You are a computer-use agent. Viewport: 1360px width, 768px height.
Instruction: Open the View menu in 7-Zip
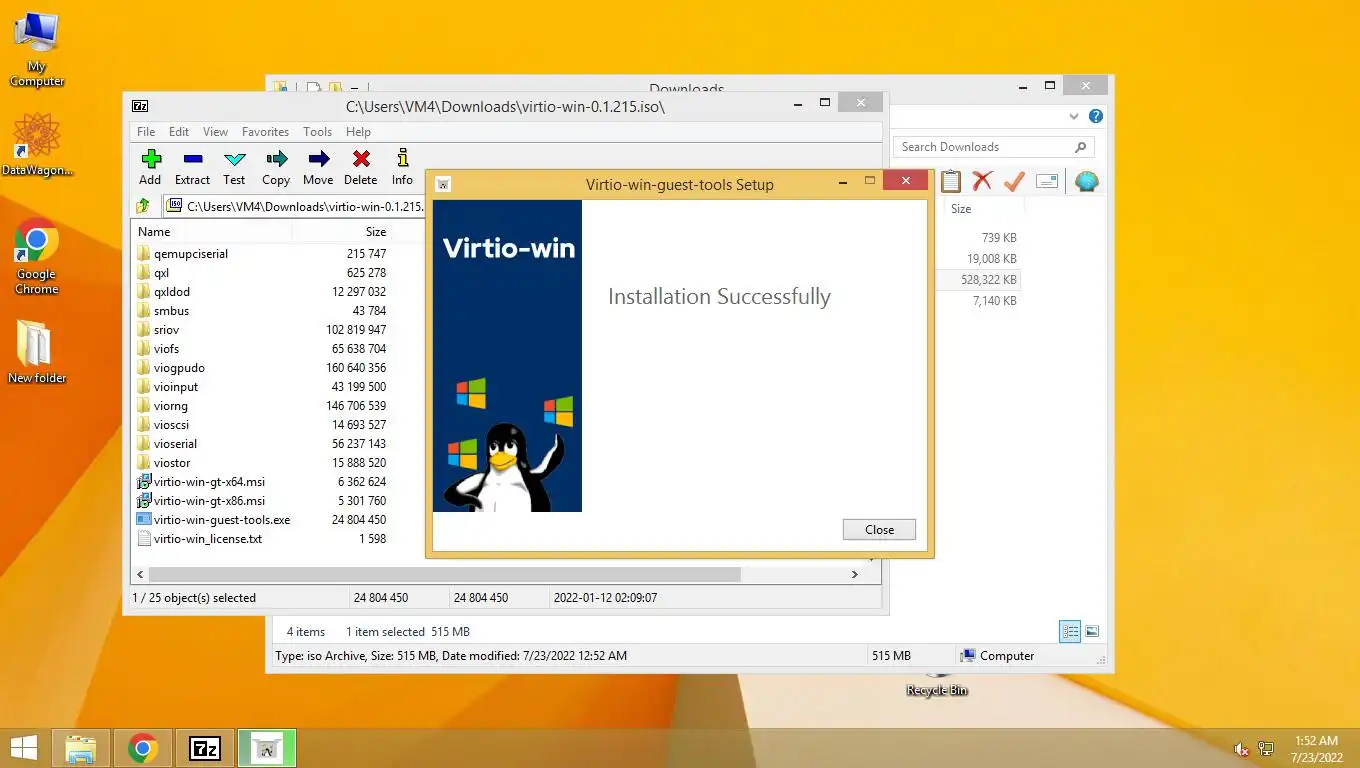[x=216, y=132]
